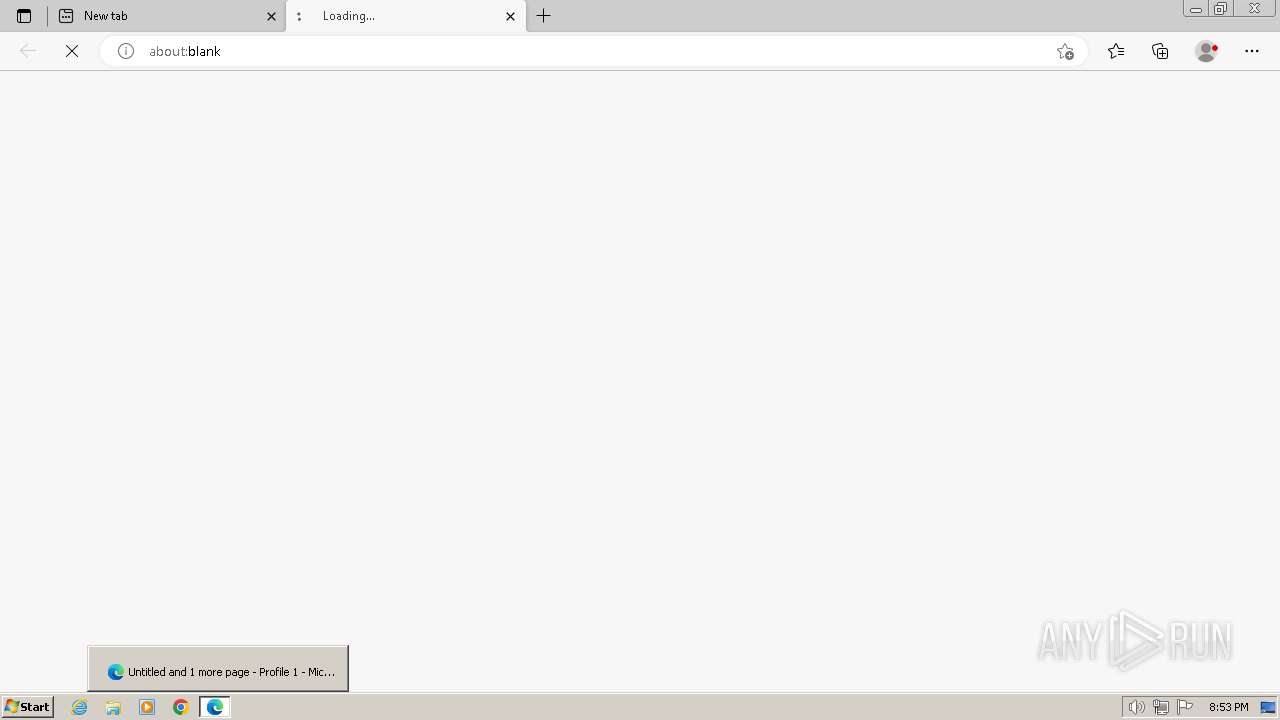Open a new tab with plus button
Viewport: 1280px width, 720px height.
tap(544, 16)
